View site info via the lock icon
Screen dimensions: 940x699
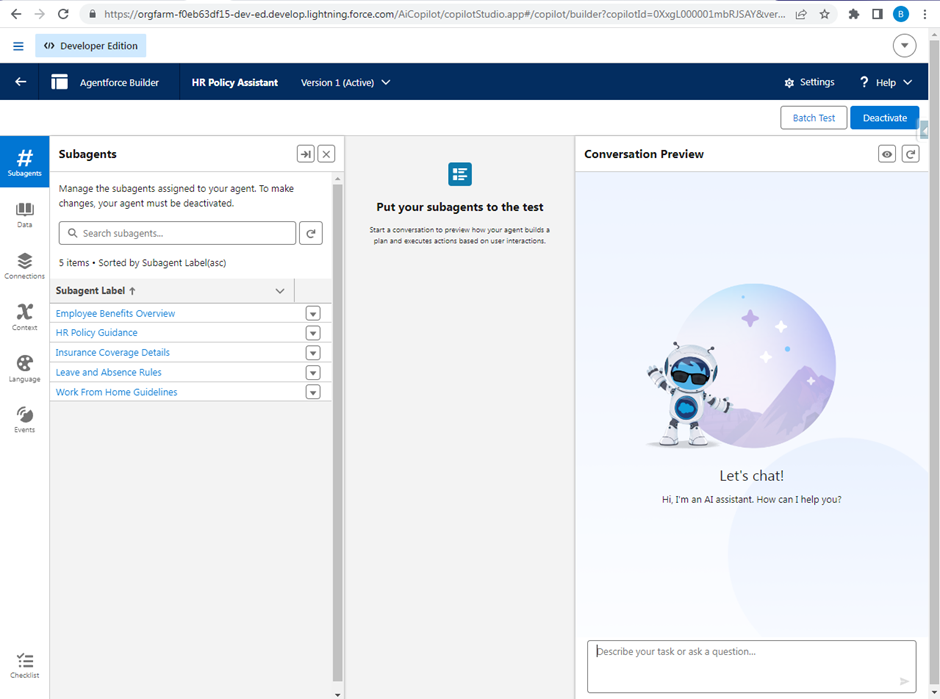(92, 14)
